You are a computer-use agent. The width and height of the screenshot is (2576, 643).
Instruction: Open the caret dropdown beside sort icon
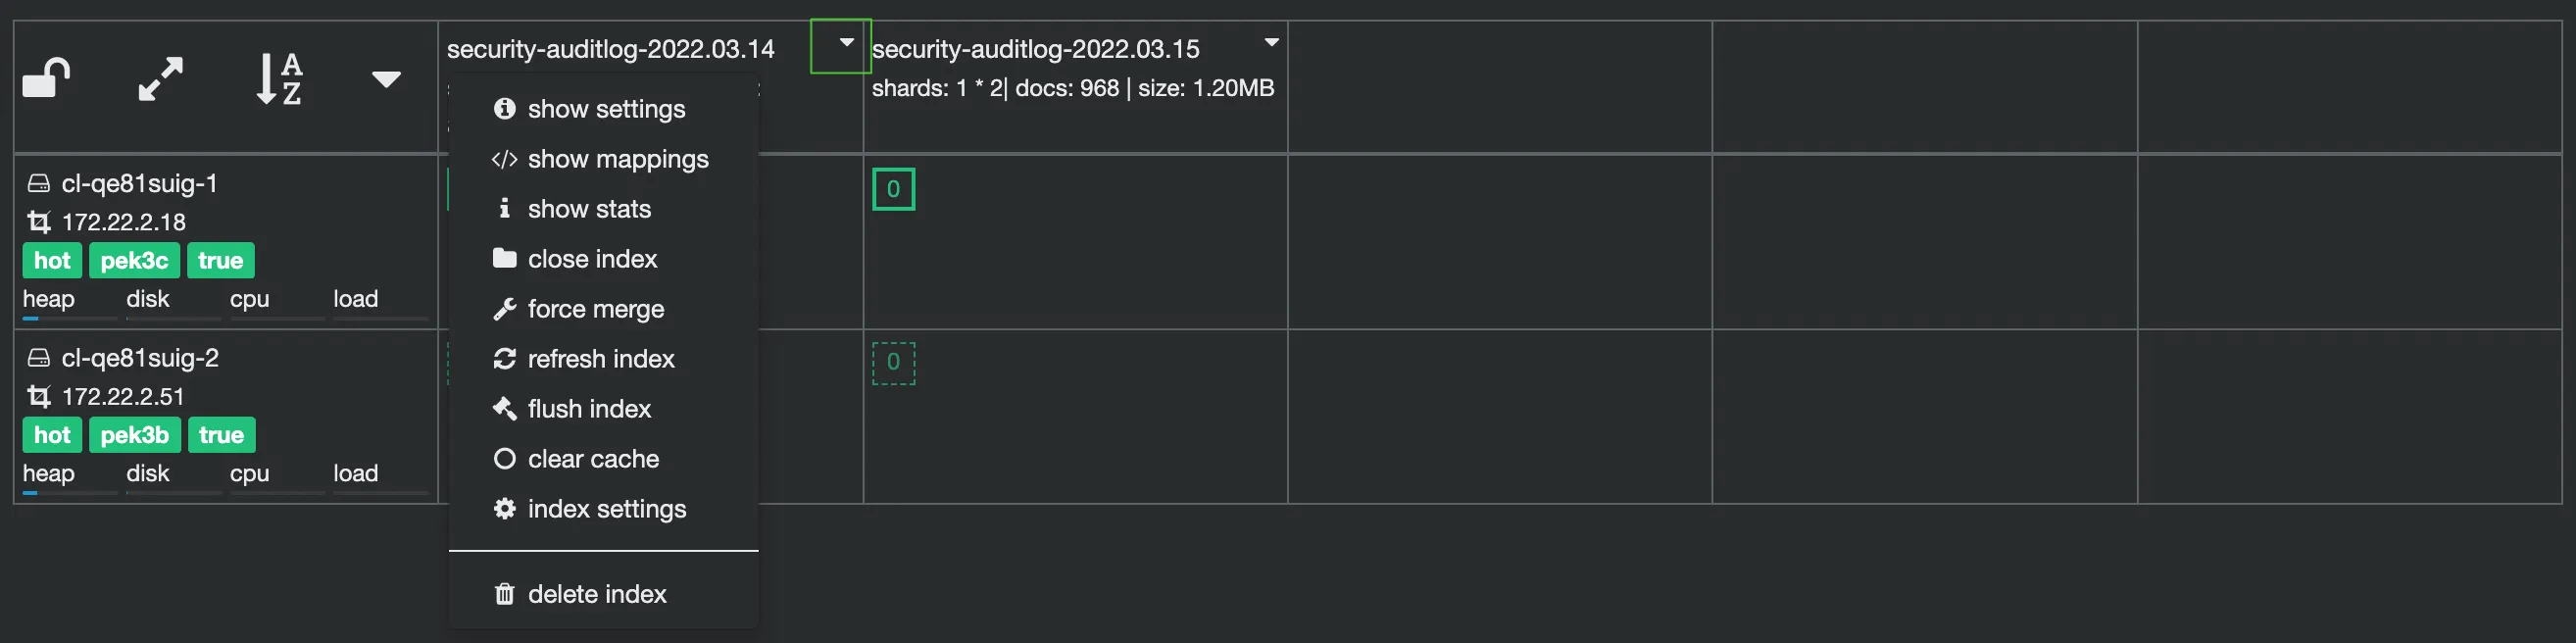click(x=386, y=79)
